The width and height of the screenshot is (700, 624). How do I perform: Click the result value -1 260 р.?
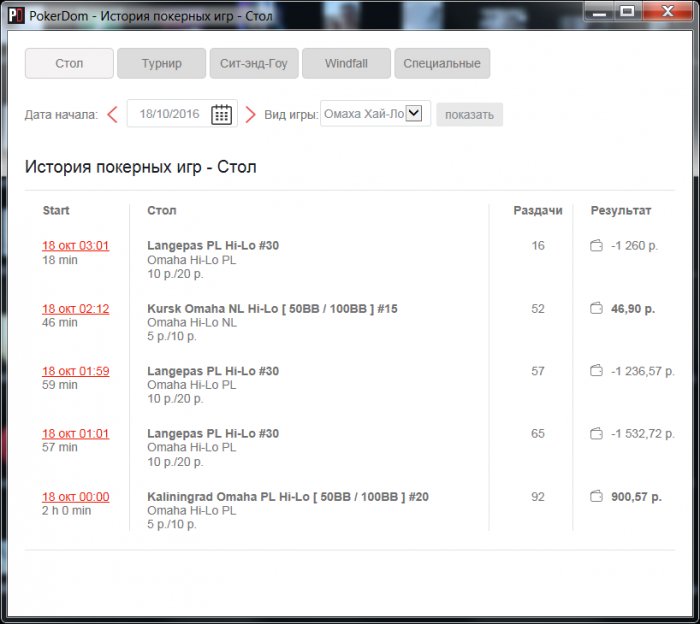(634, 246)
